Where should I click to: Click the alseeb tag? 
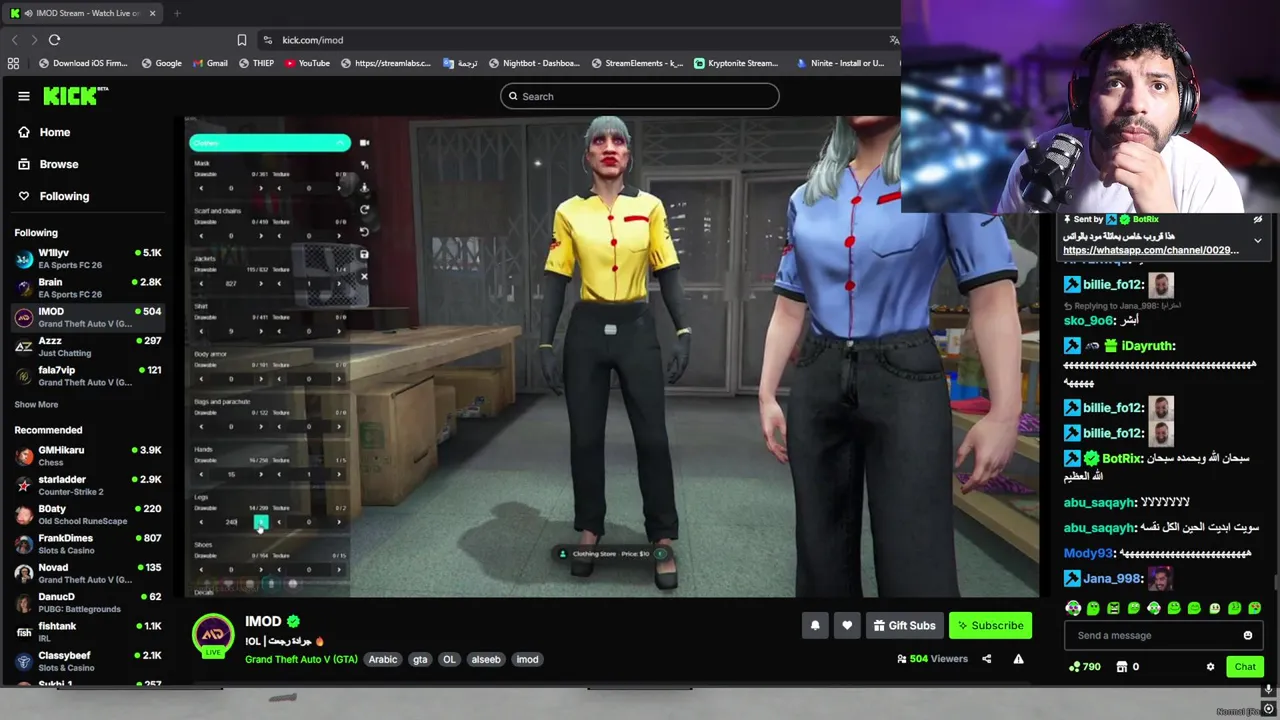click(485, 660)
